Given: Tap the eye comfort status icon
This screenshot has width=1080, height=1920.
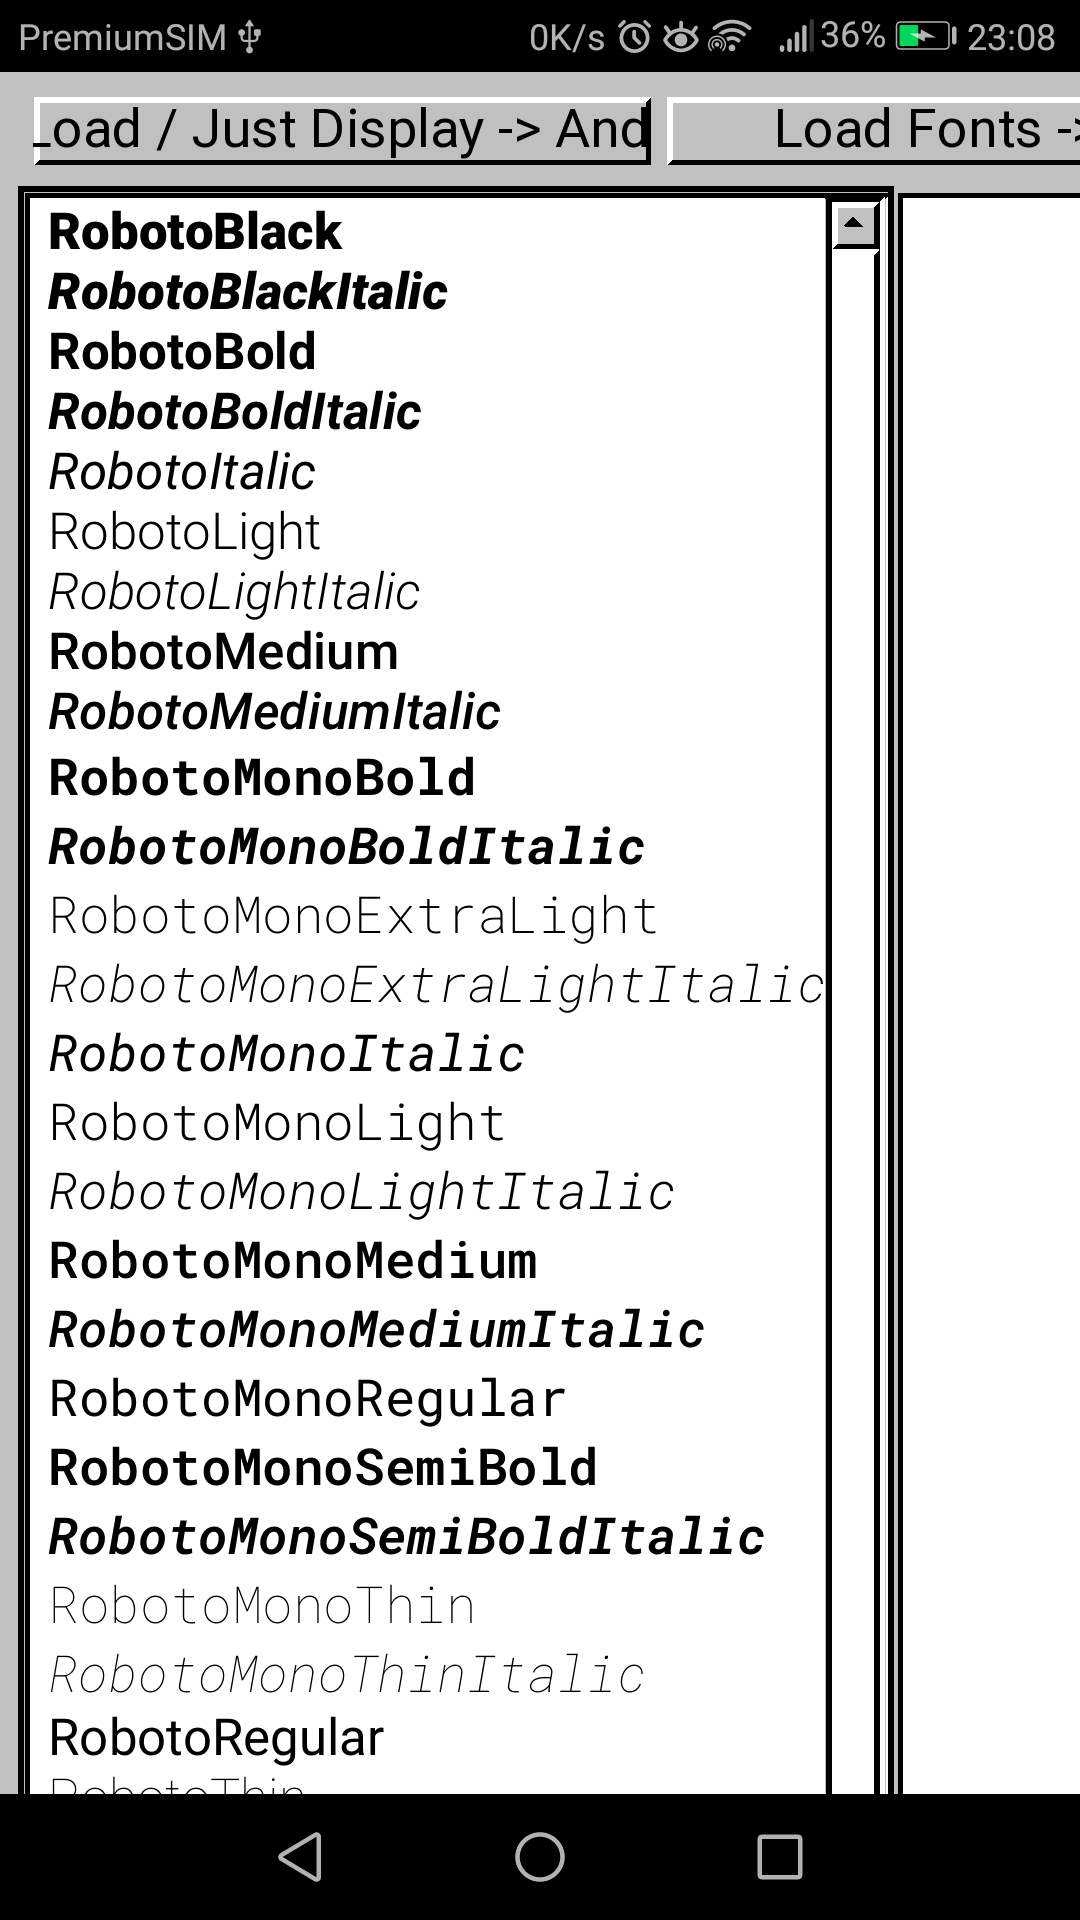Looking at the screenshot, I should coord(681,37).
